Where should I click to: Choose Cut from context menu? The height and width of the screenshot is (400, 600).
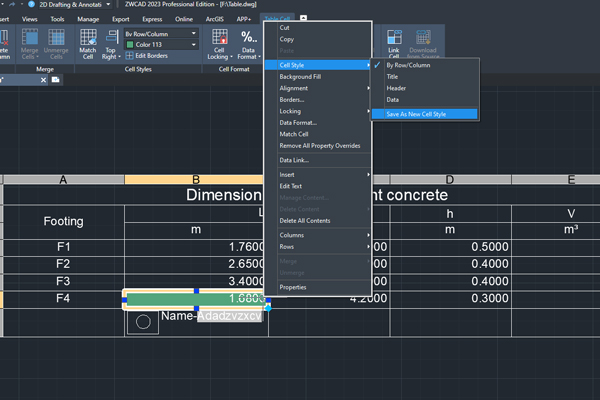(318, 28)
